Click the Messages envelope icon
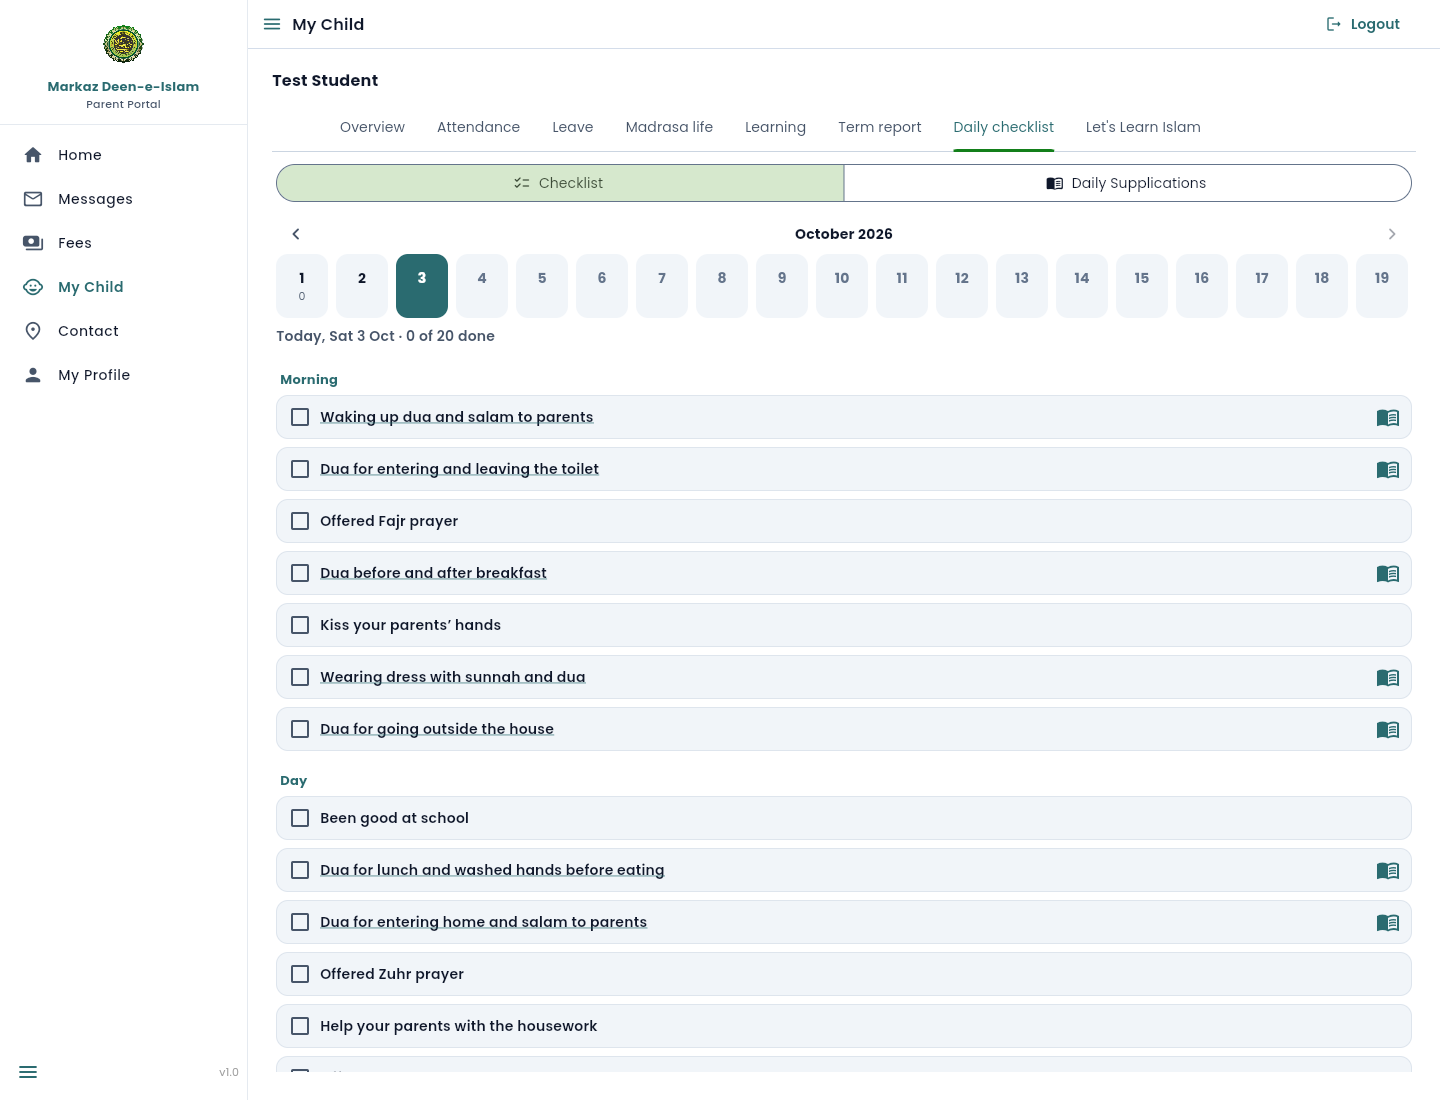Screen dimensions: 1440x1100 click(33, 199)
